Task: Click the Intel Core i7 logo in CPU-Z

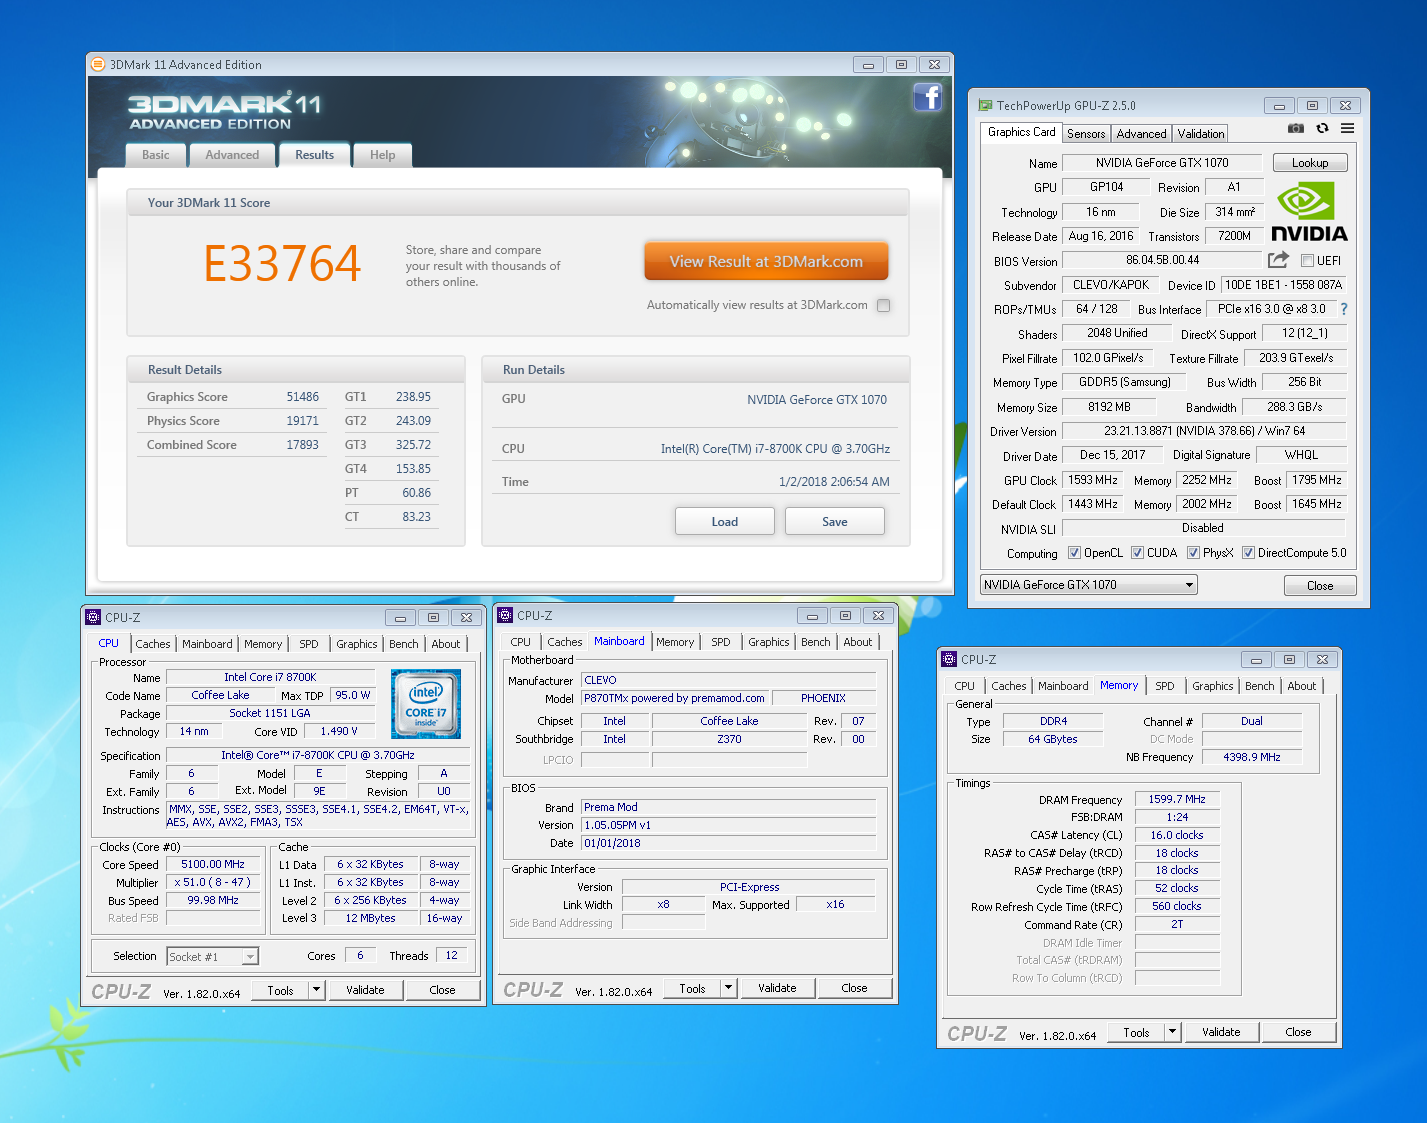Action: (426, 704)
